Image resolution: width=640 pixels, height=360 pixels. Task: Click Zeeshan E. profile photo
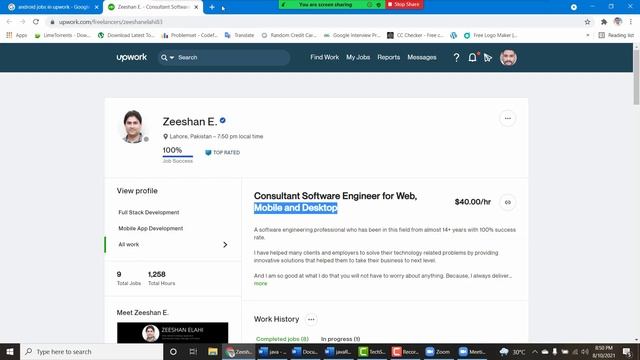[x=133, y=126]
